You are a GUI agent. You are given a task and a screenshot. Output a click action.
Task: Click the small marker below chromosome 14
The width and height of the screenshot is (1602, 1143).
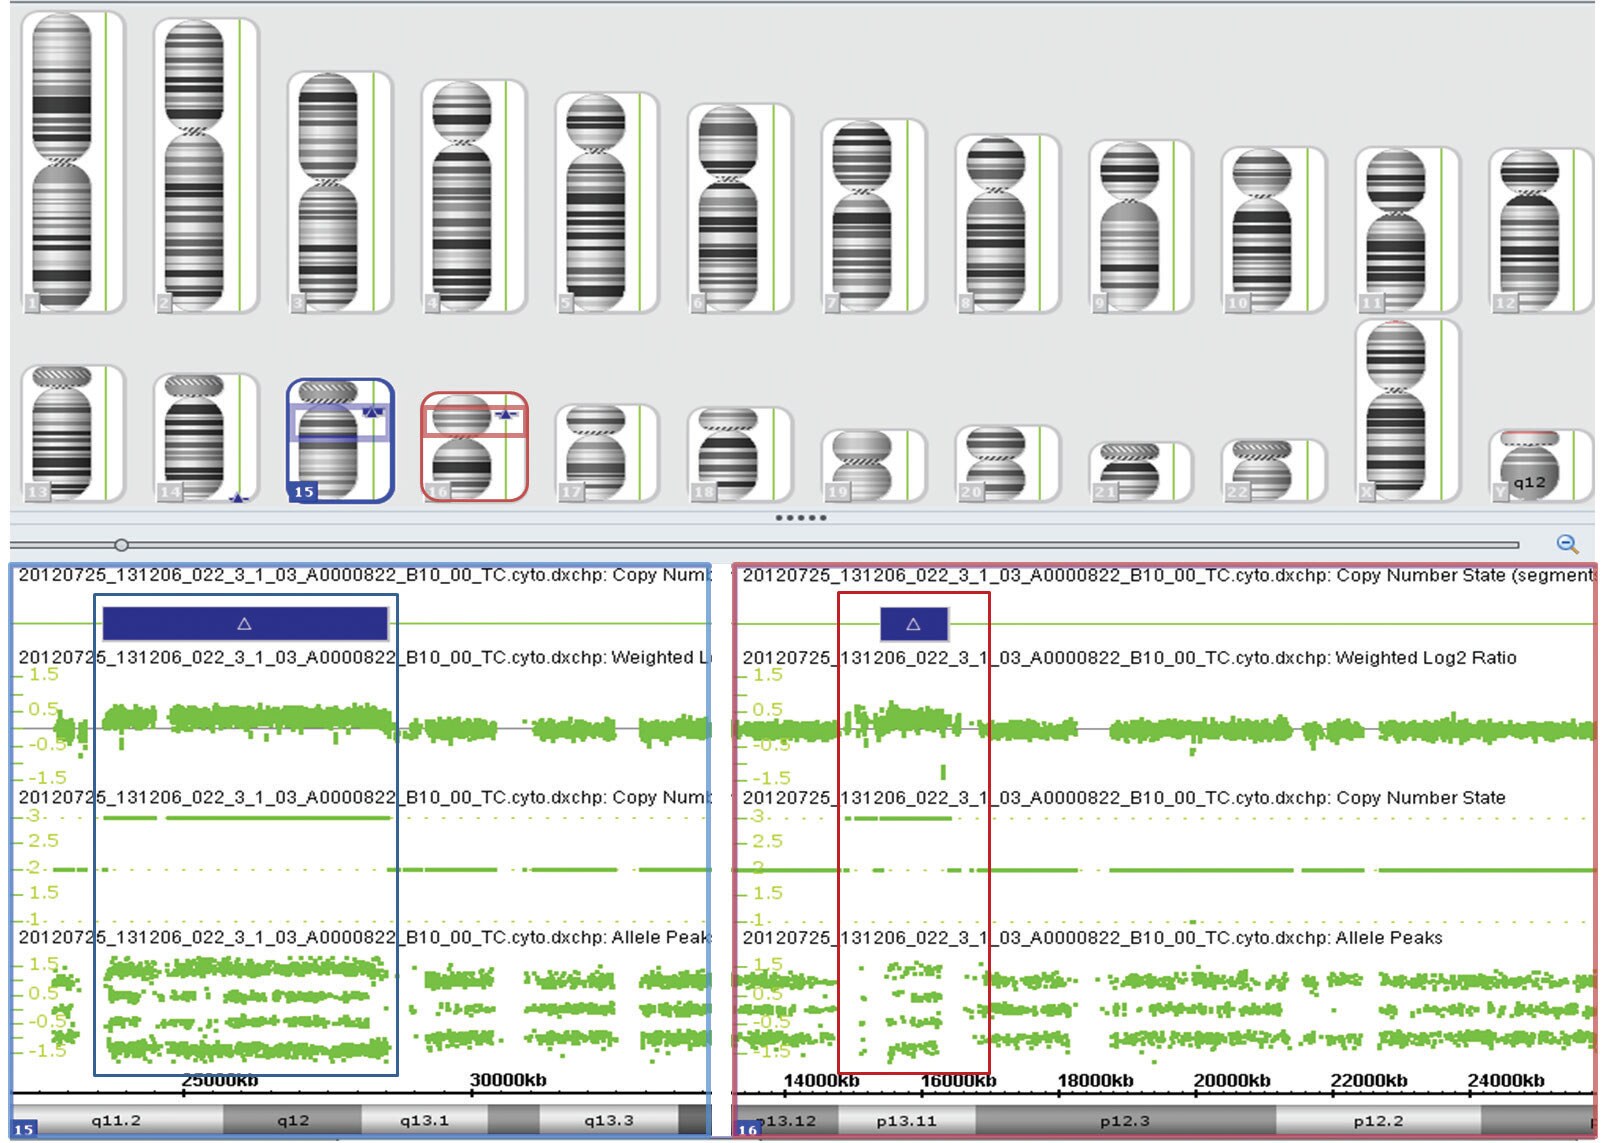pos(238,496)
